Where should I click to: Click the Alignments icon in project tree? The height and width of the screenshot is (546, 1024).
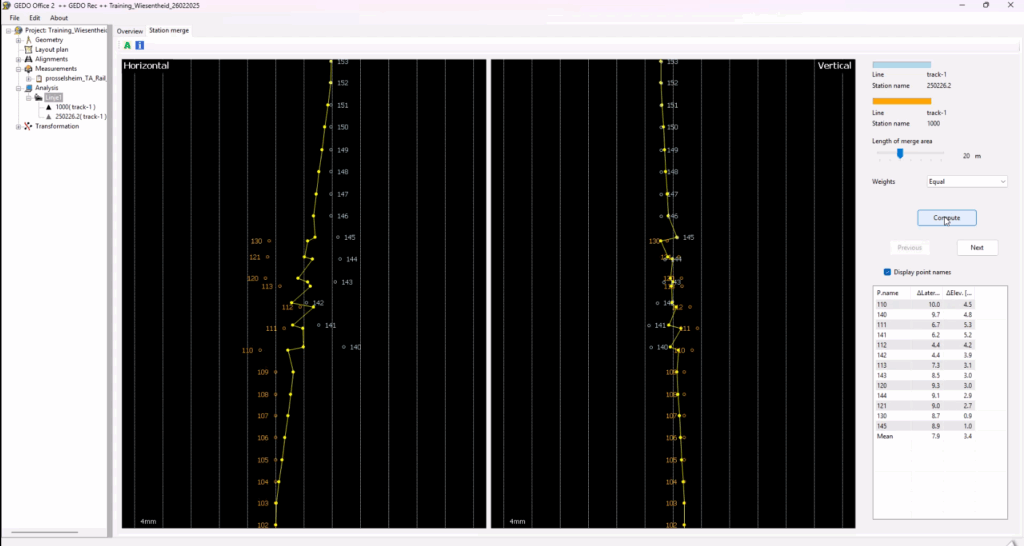pyautogui.click(x=28, y=59)
